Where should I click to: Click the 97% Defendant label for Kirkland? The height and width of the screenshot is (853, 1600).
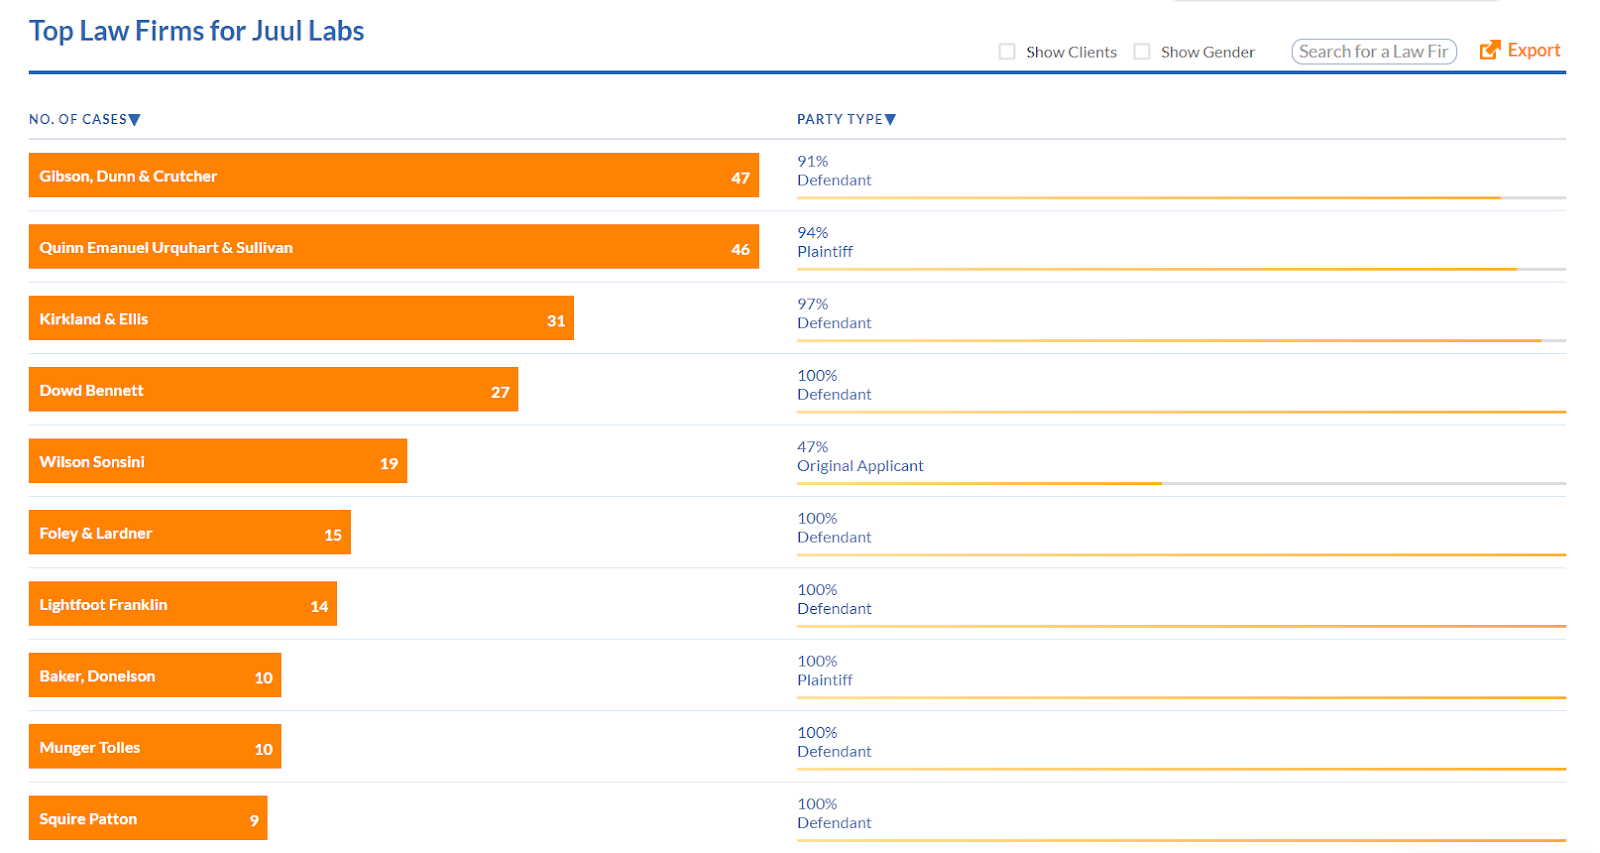pos(834,313)
